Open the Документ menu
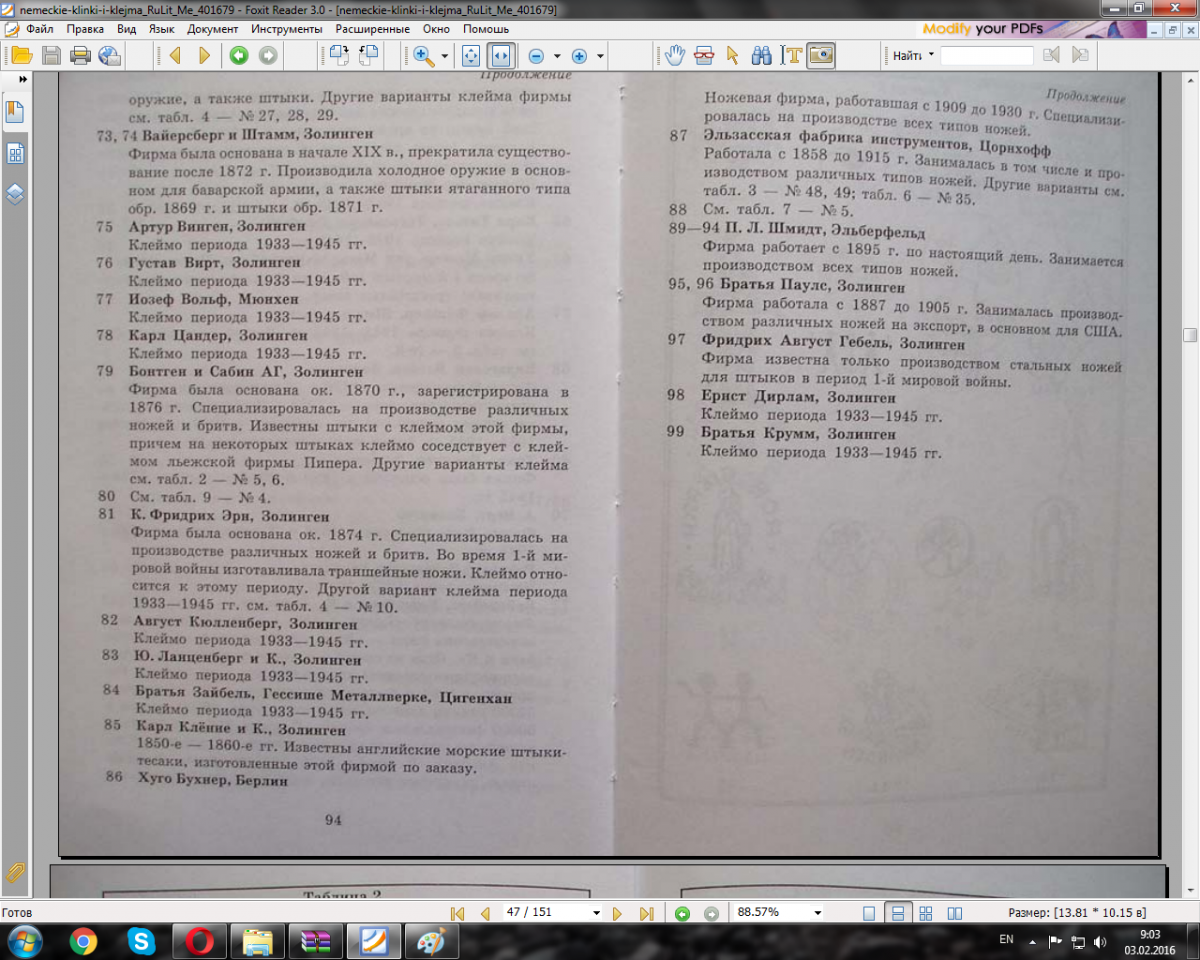1200x960 pixels. (x=213, y=29)
